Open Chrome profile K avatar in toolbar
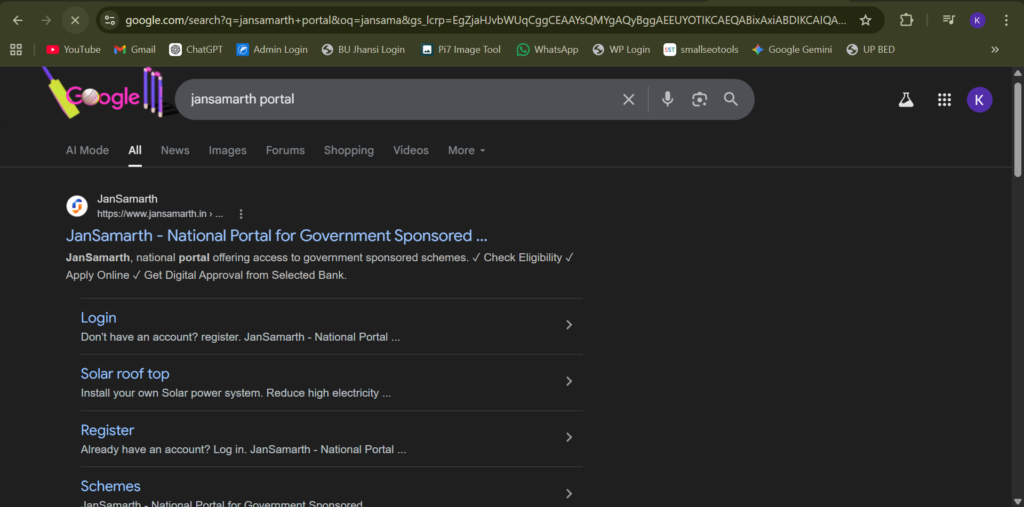Viewport: 1024px width, 507px height. (978, 20)
